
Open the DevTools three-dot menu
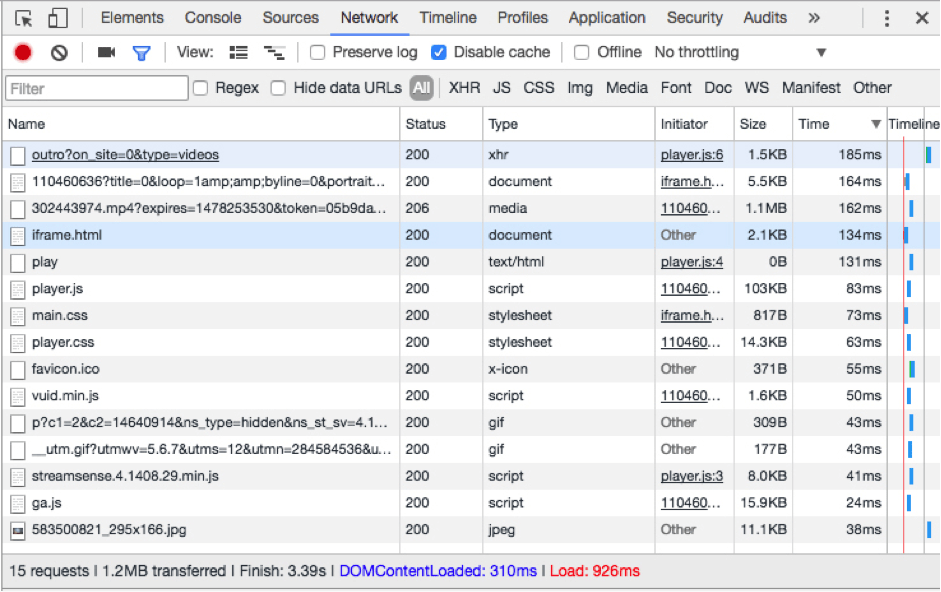886,18
